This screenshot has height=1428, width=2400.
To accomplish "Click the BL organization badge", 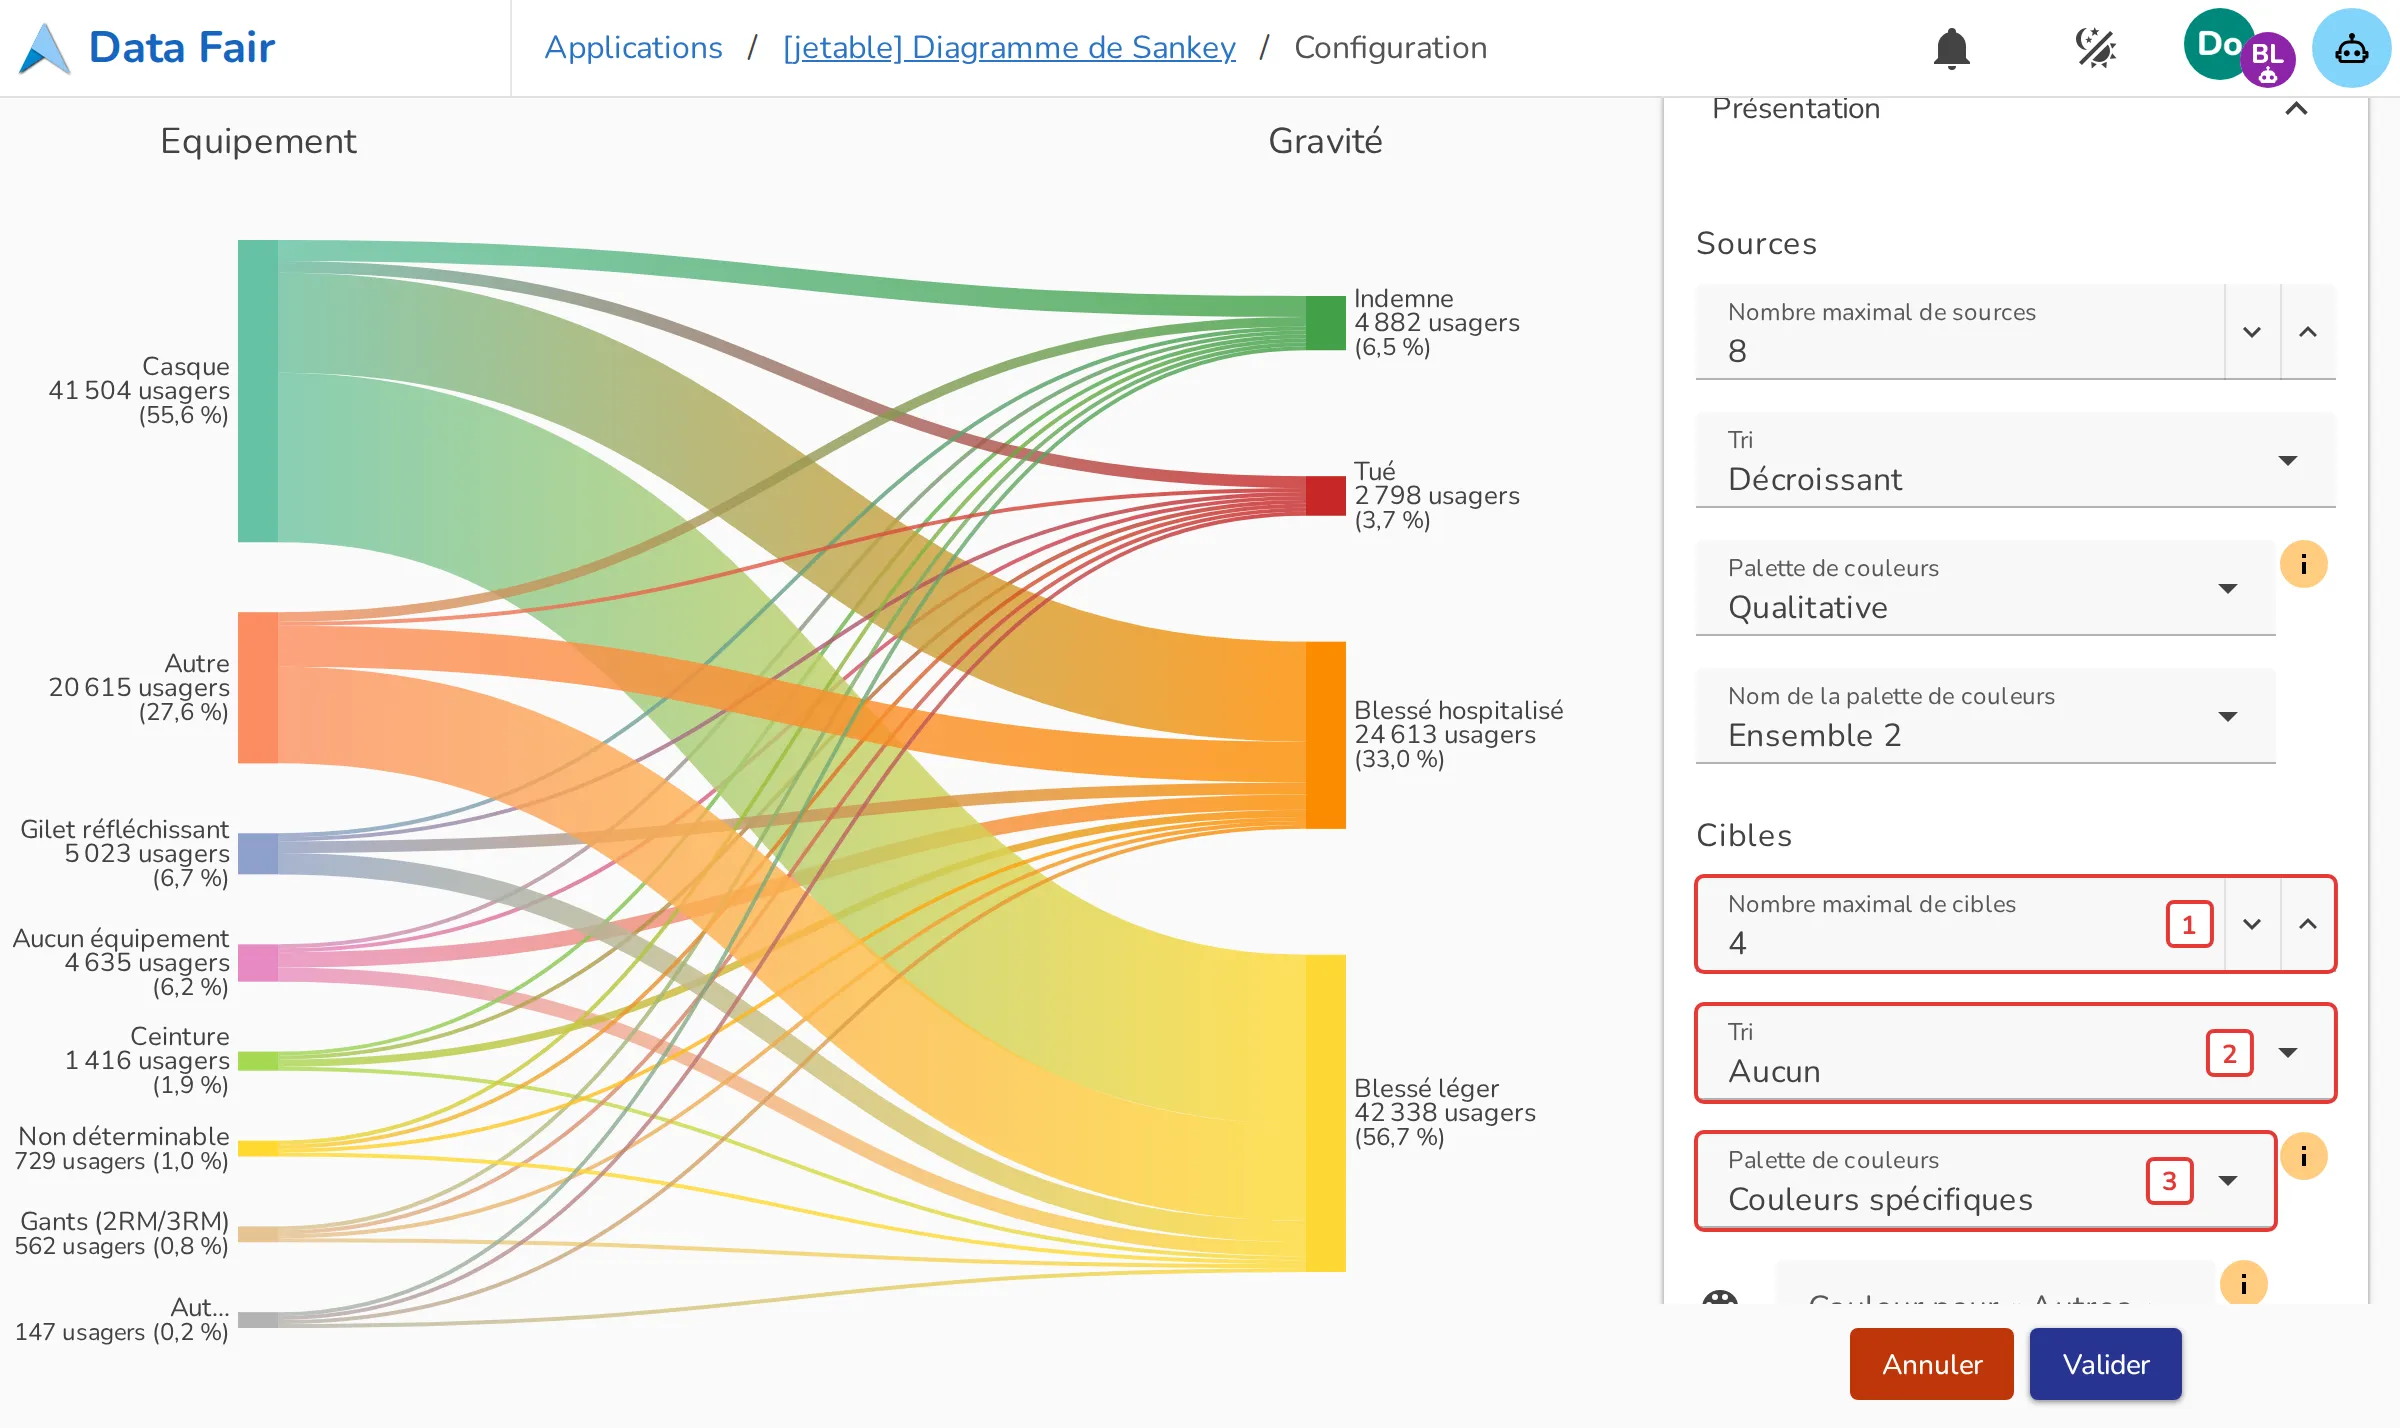I will tap(2267, 58).
